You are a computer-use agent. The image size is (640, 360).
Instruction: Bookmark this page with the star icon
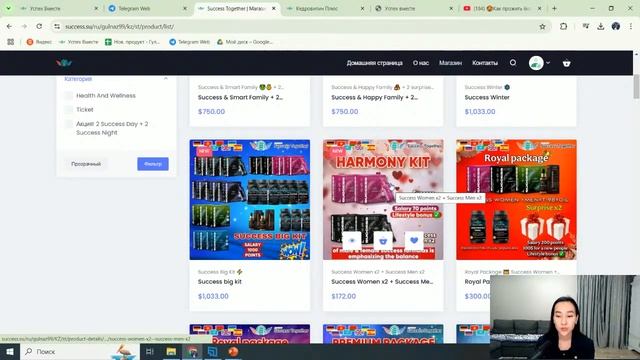point(542,27)
